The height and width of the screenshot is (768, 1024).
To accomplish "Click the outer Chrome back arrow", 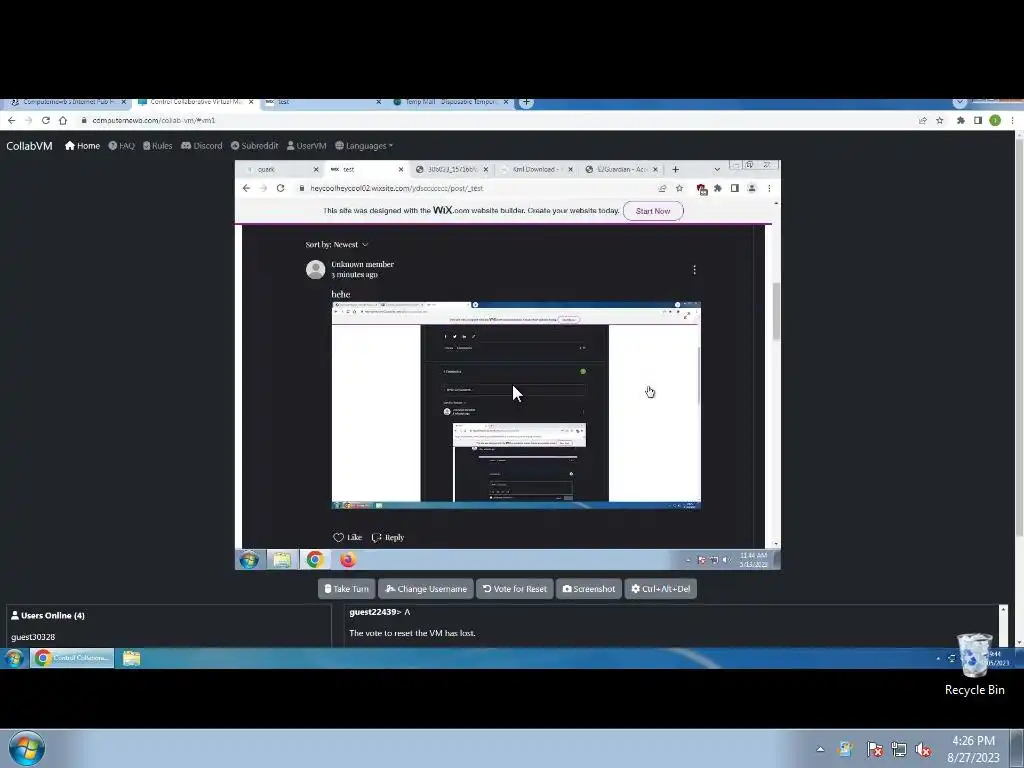I will tap(12, 120).
